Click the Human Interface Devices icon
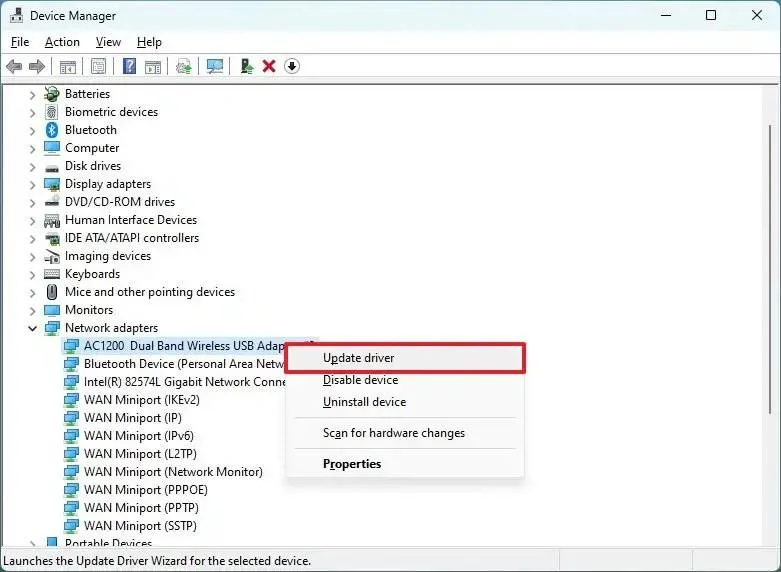781x572 pixels. tap(52, 220)
